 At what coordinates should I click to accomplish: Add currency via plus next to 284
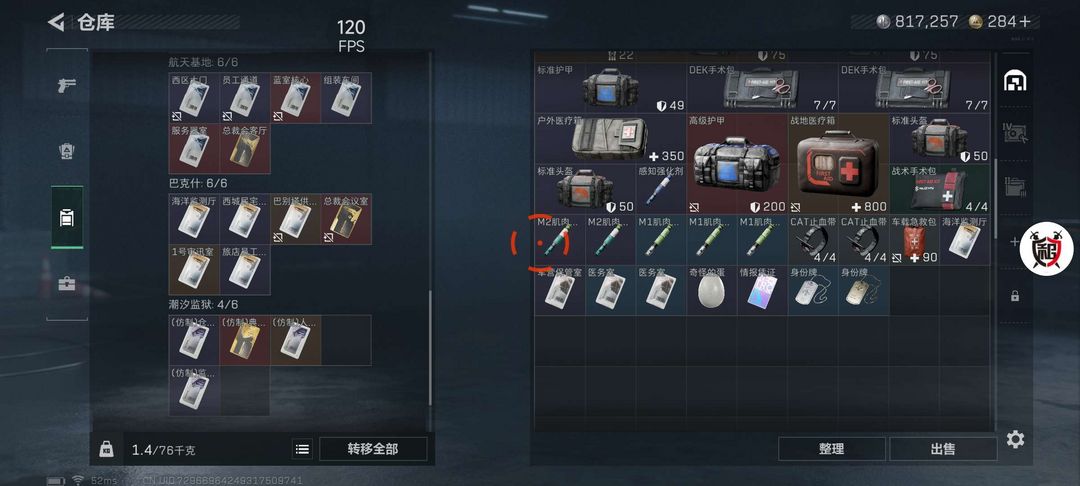coord(1026,22)
